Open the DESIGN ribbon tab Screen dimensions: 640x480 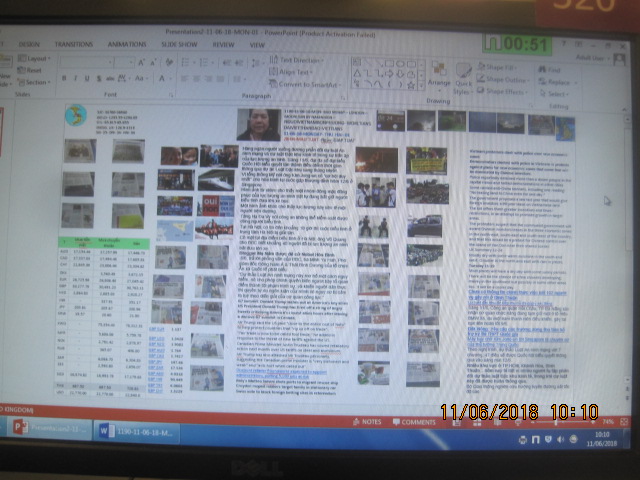pos(29,44)
